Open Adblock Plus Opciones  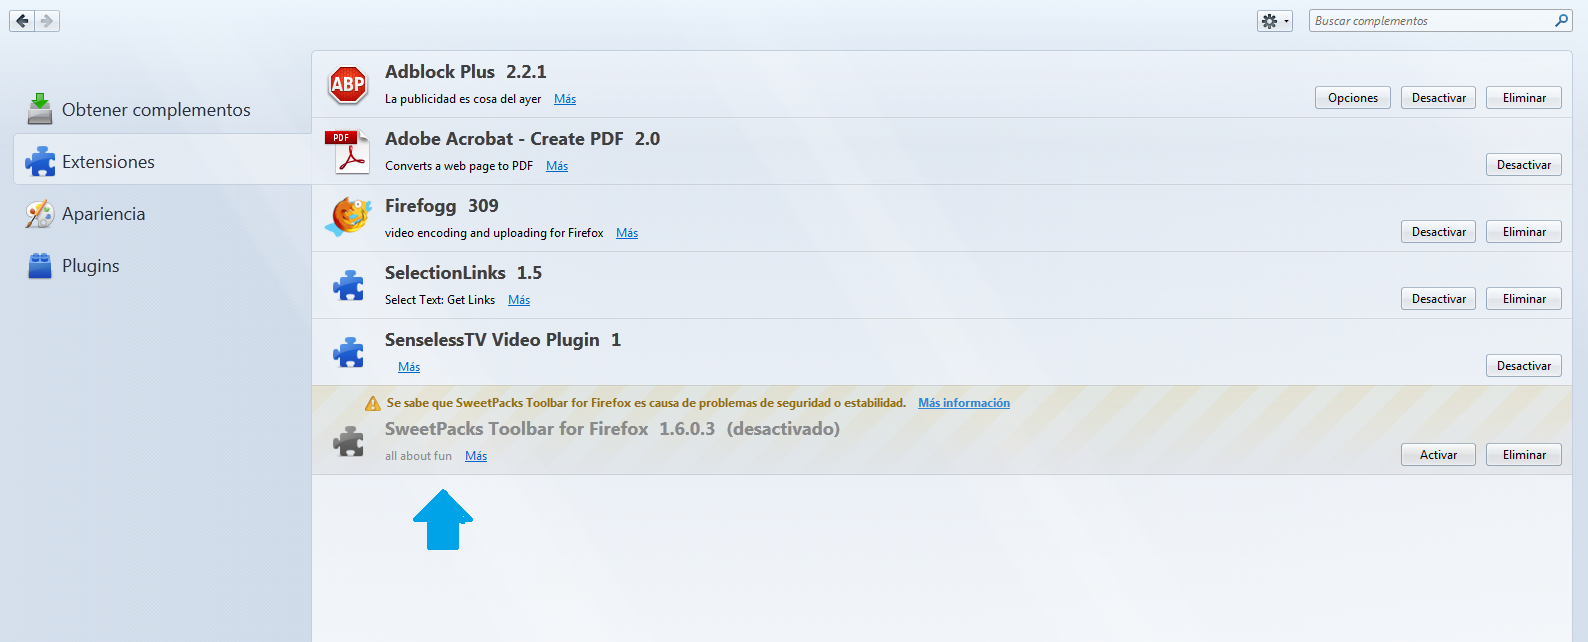[1352, 98]
